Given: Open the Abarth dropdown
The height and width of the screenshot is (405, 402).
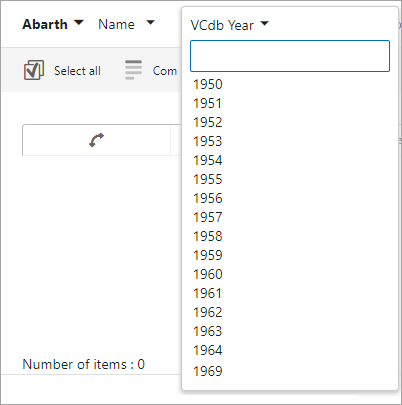Looking at the screenshot, I should (53, 24).
